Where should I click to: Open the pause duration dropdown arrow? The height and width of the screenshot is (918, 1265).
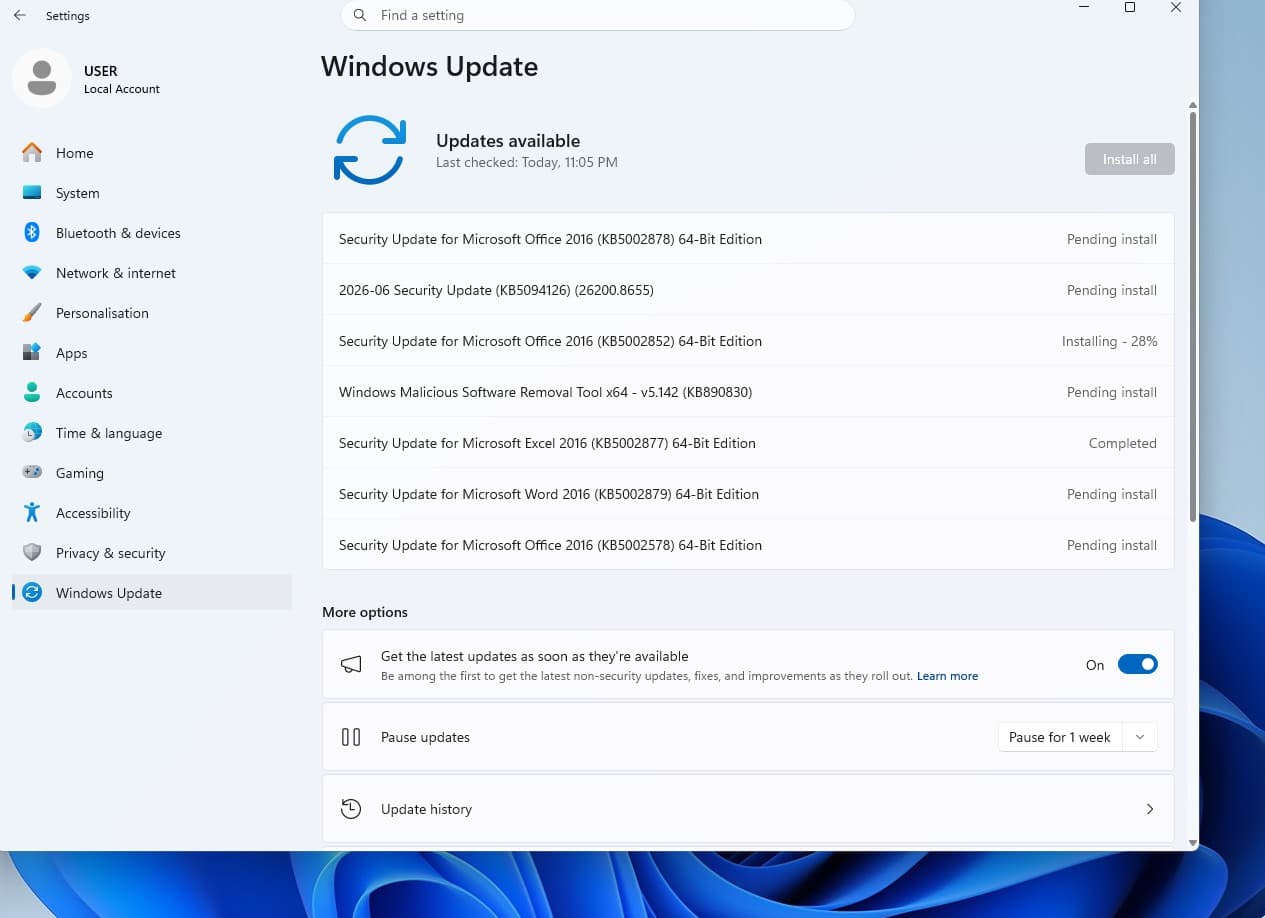[1140, 737]
